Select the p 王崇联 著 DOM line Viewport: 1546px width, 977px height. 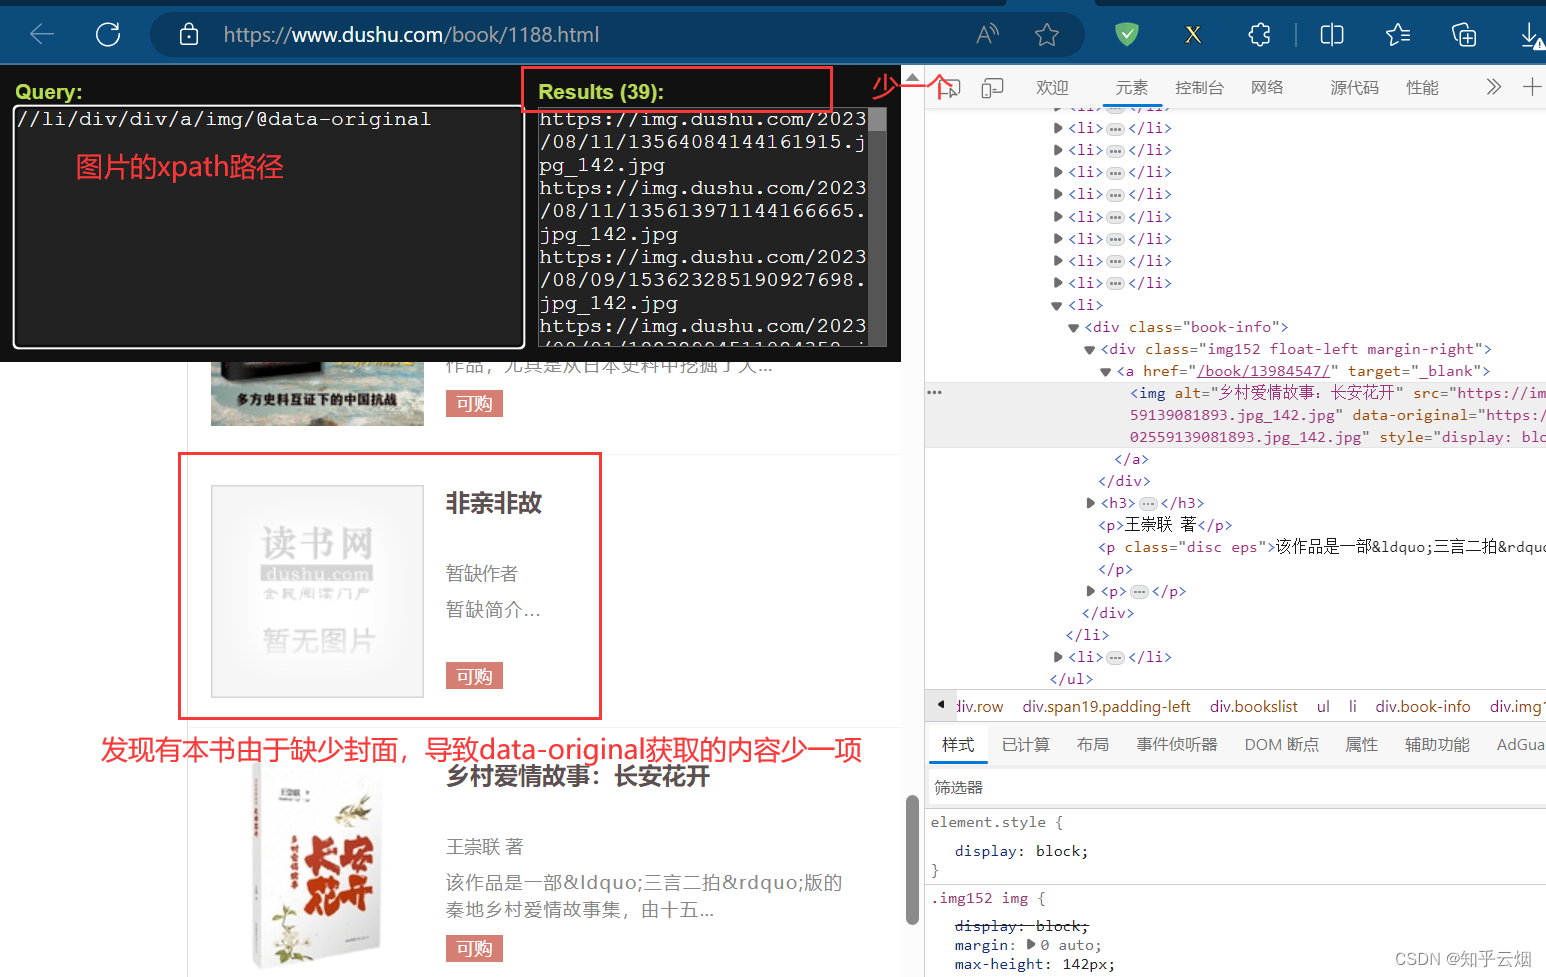1165,525
